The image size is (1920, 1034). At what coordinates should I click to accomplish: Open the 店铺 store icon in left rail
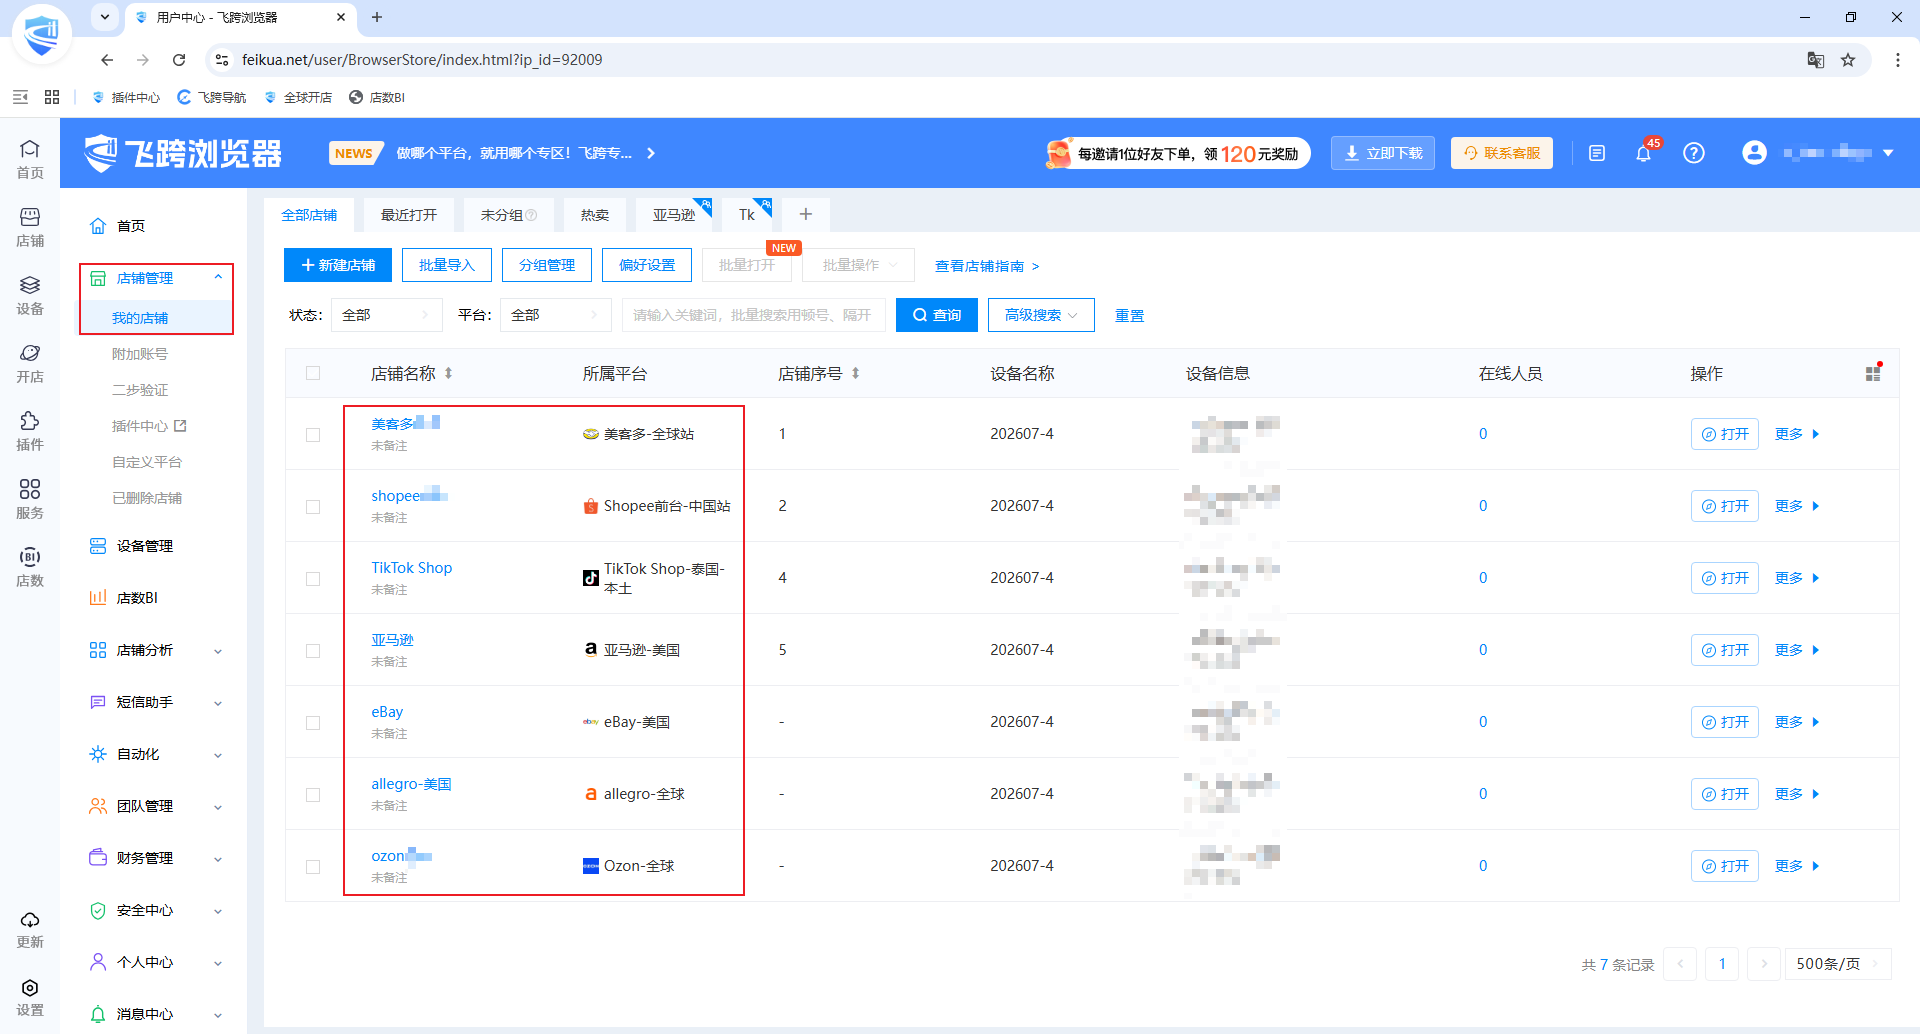point(30,227)
